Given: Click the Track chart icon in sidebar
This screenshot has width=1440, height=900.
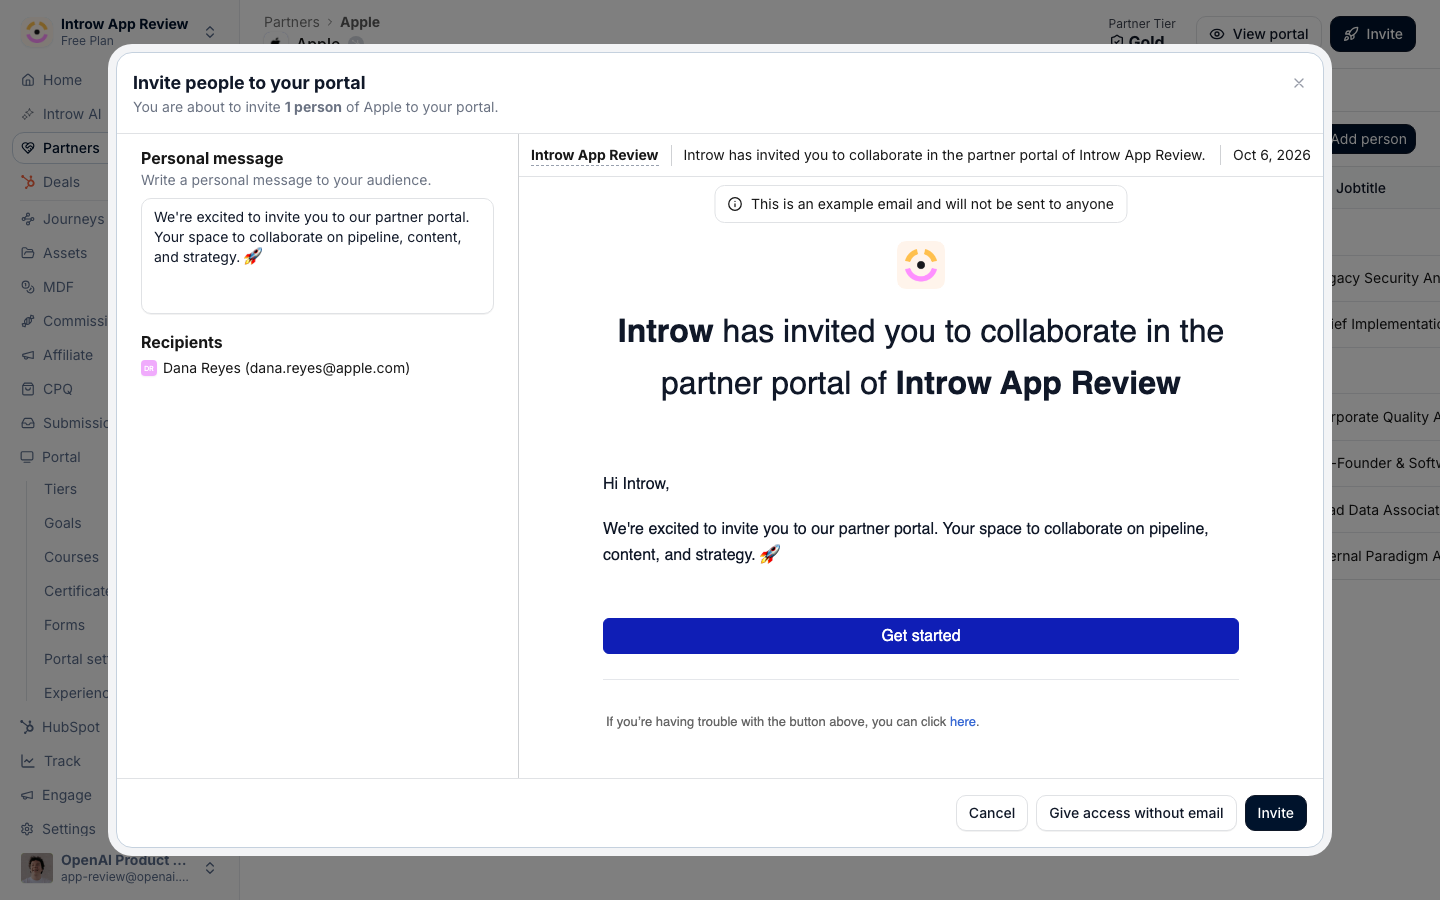Looking at the screenshot, I should (28, 761).
